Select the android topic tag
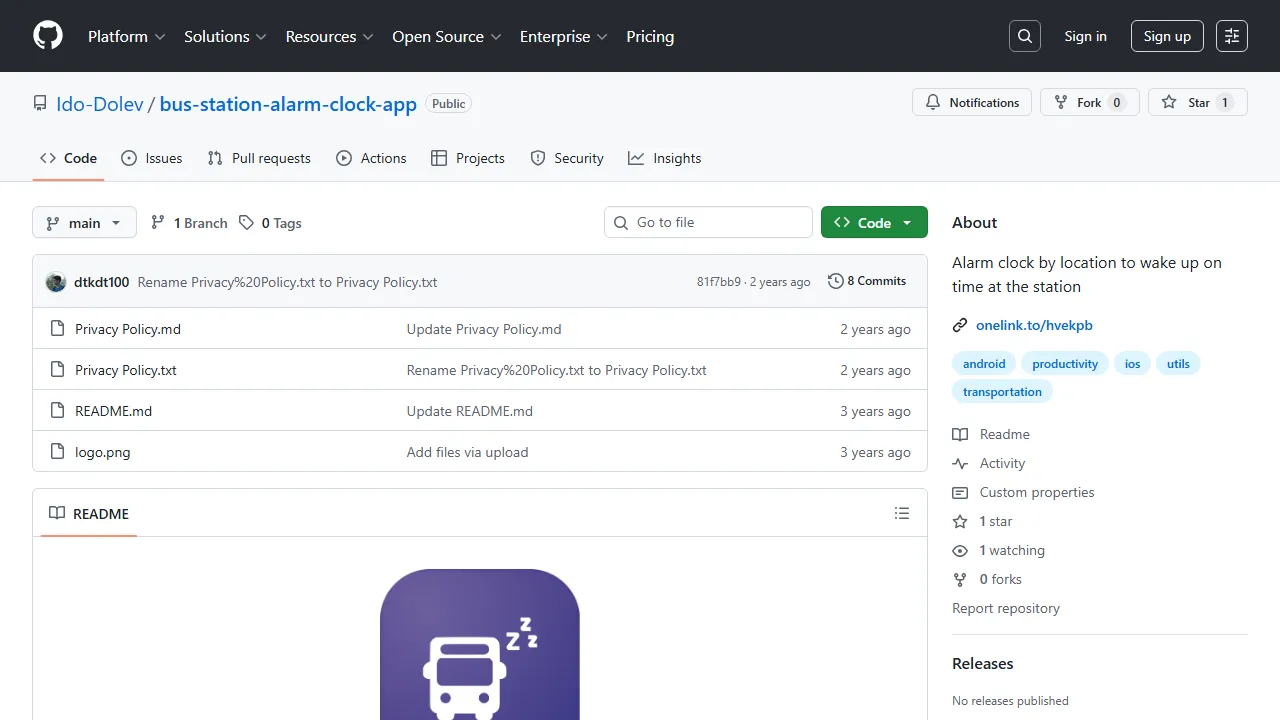The width and height of the screenshot is (1280, 720). point(984,363)
